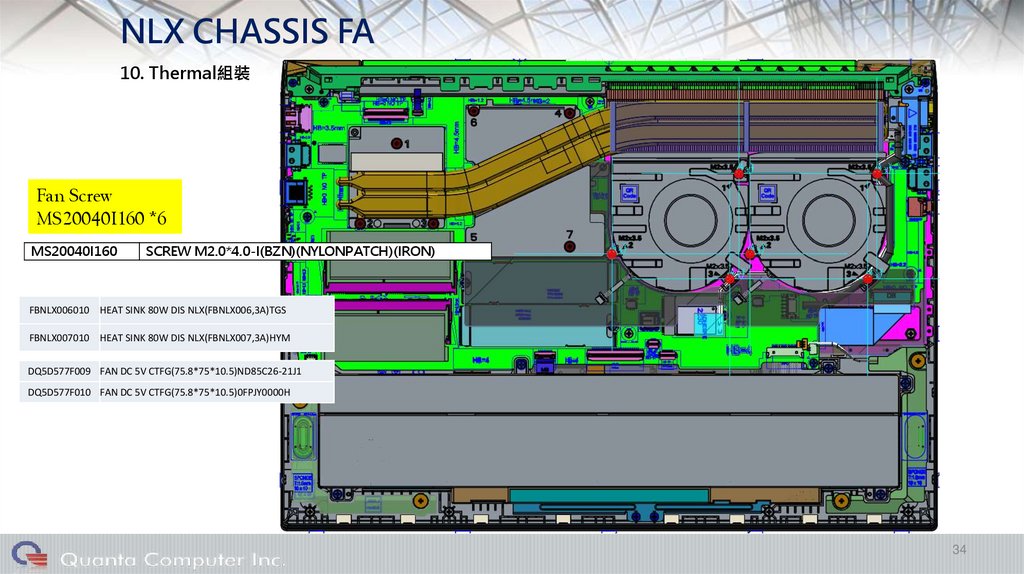Select the subtitle 10. Thermal組裝
This screenshot has height=574, width=1024.
(x=185, y=72)
